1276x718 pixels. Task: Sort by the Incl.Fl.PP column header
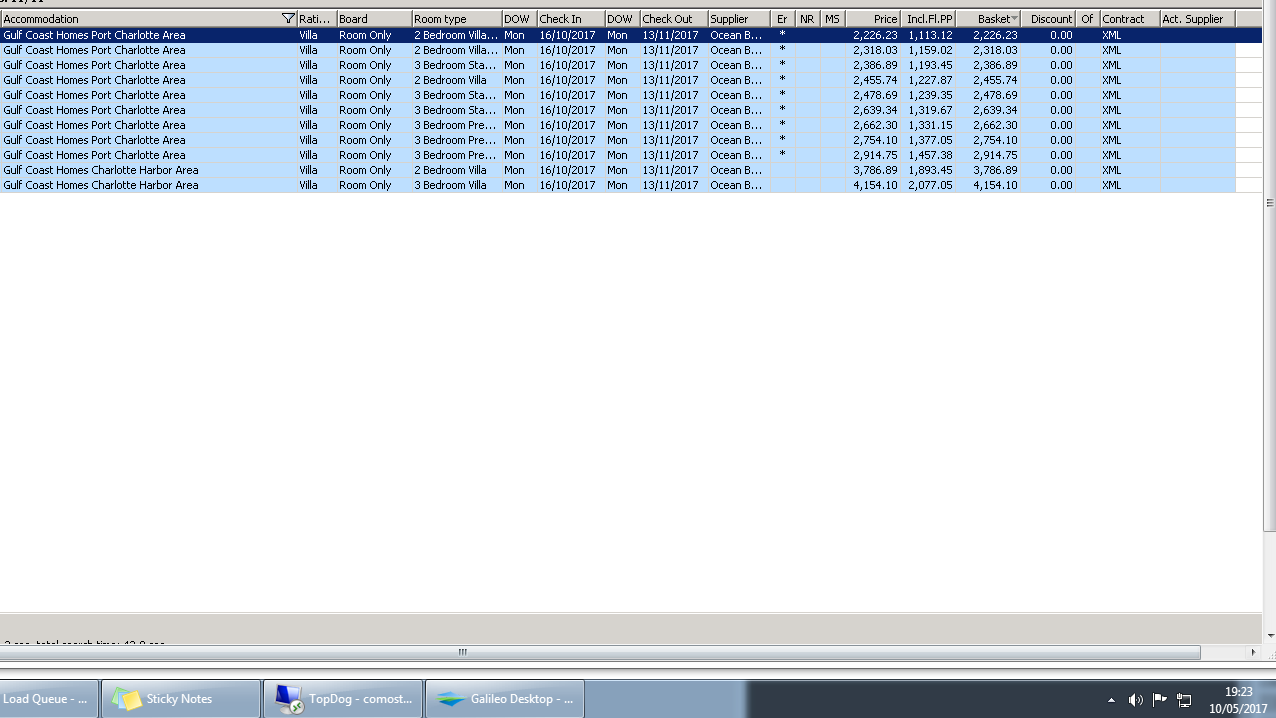[x=928, y=19]
